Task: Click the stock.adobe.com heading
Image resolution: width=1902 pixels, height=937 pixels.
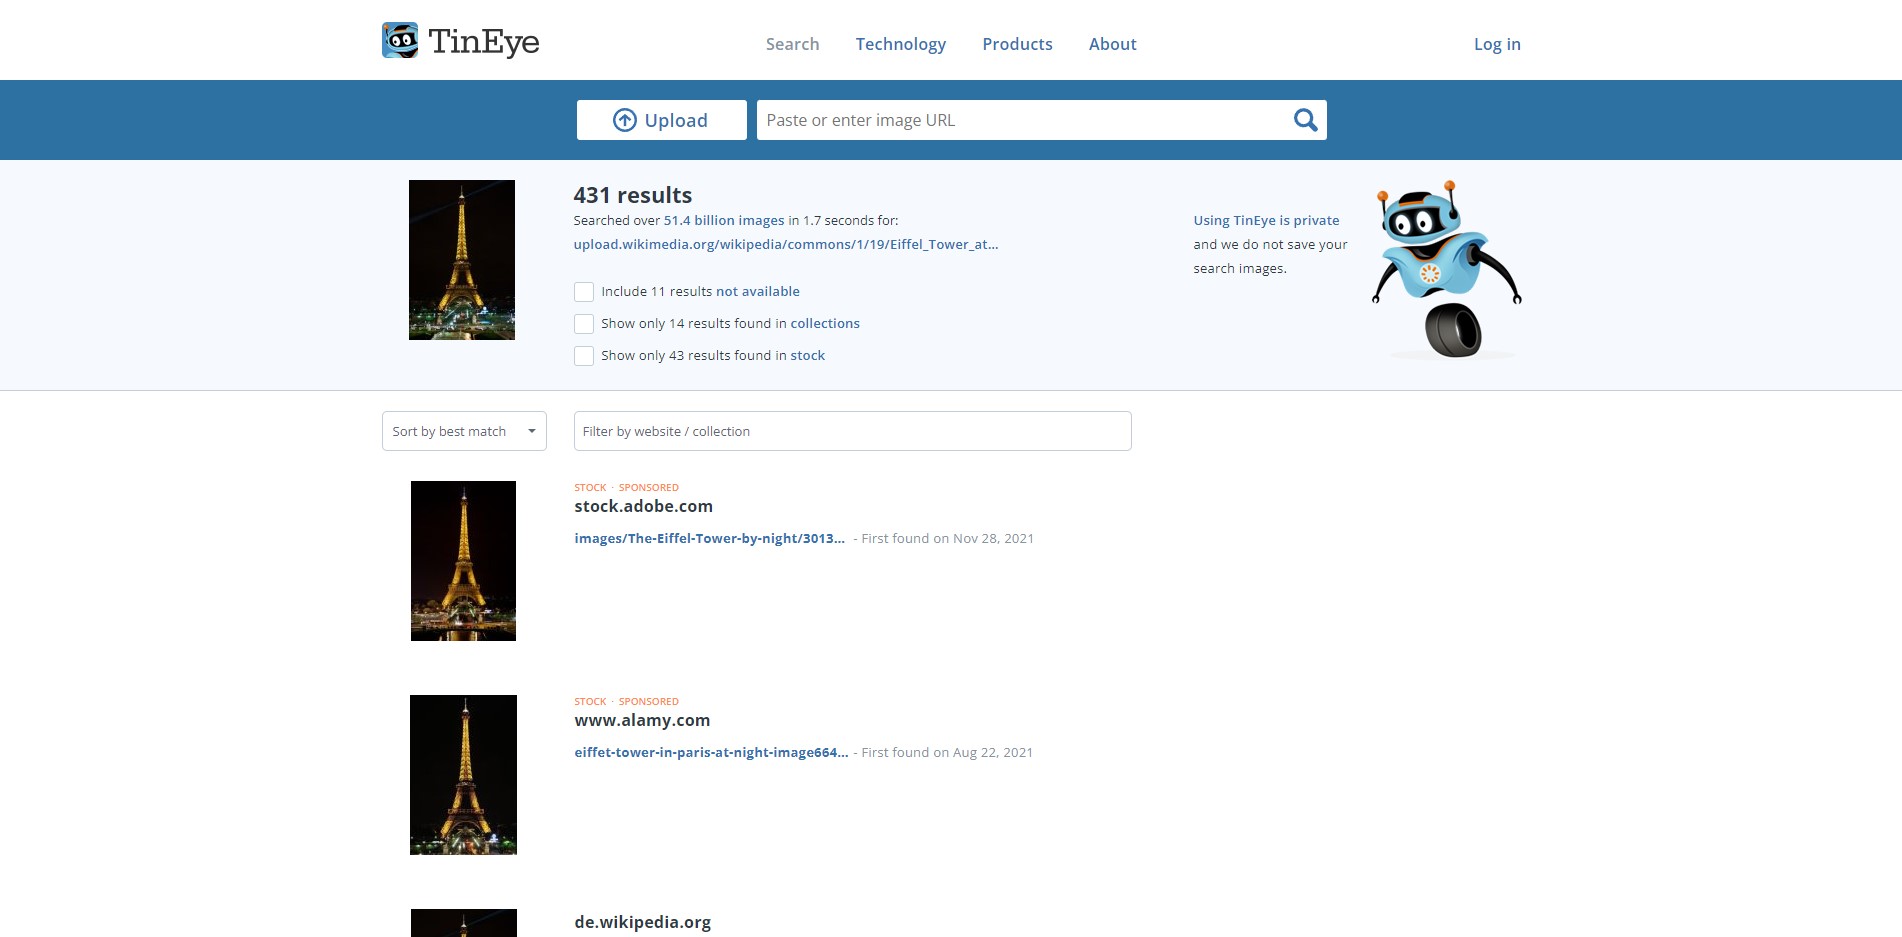Action: pyautogui.click(x=643, y=506)
